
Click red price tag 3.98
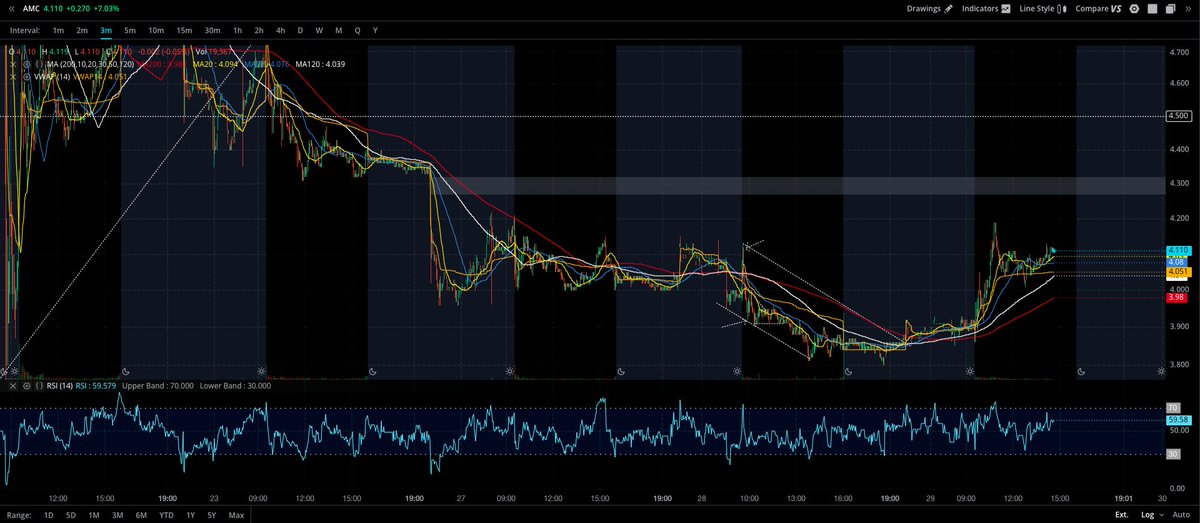point(1176,297)
